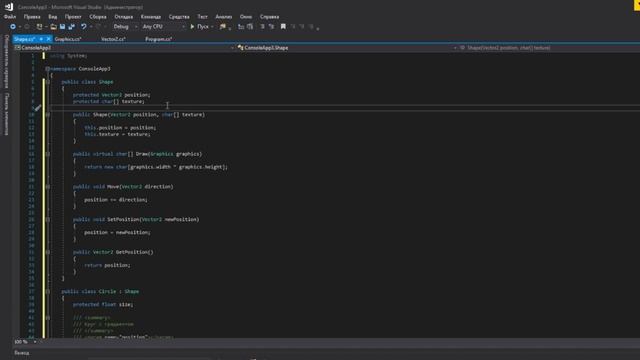Image resolution: width=640 pixels, height=360 pixels.
Task: Open the Средства menu
Action: coord(179,17)
